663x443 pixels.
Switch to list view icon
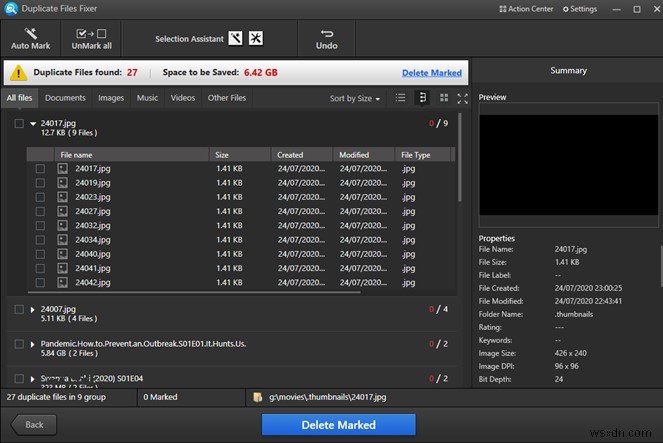(x=400, y=98)
